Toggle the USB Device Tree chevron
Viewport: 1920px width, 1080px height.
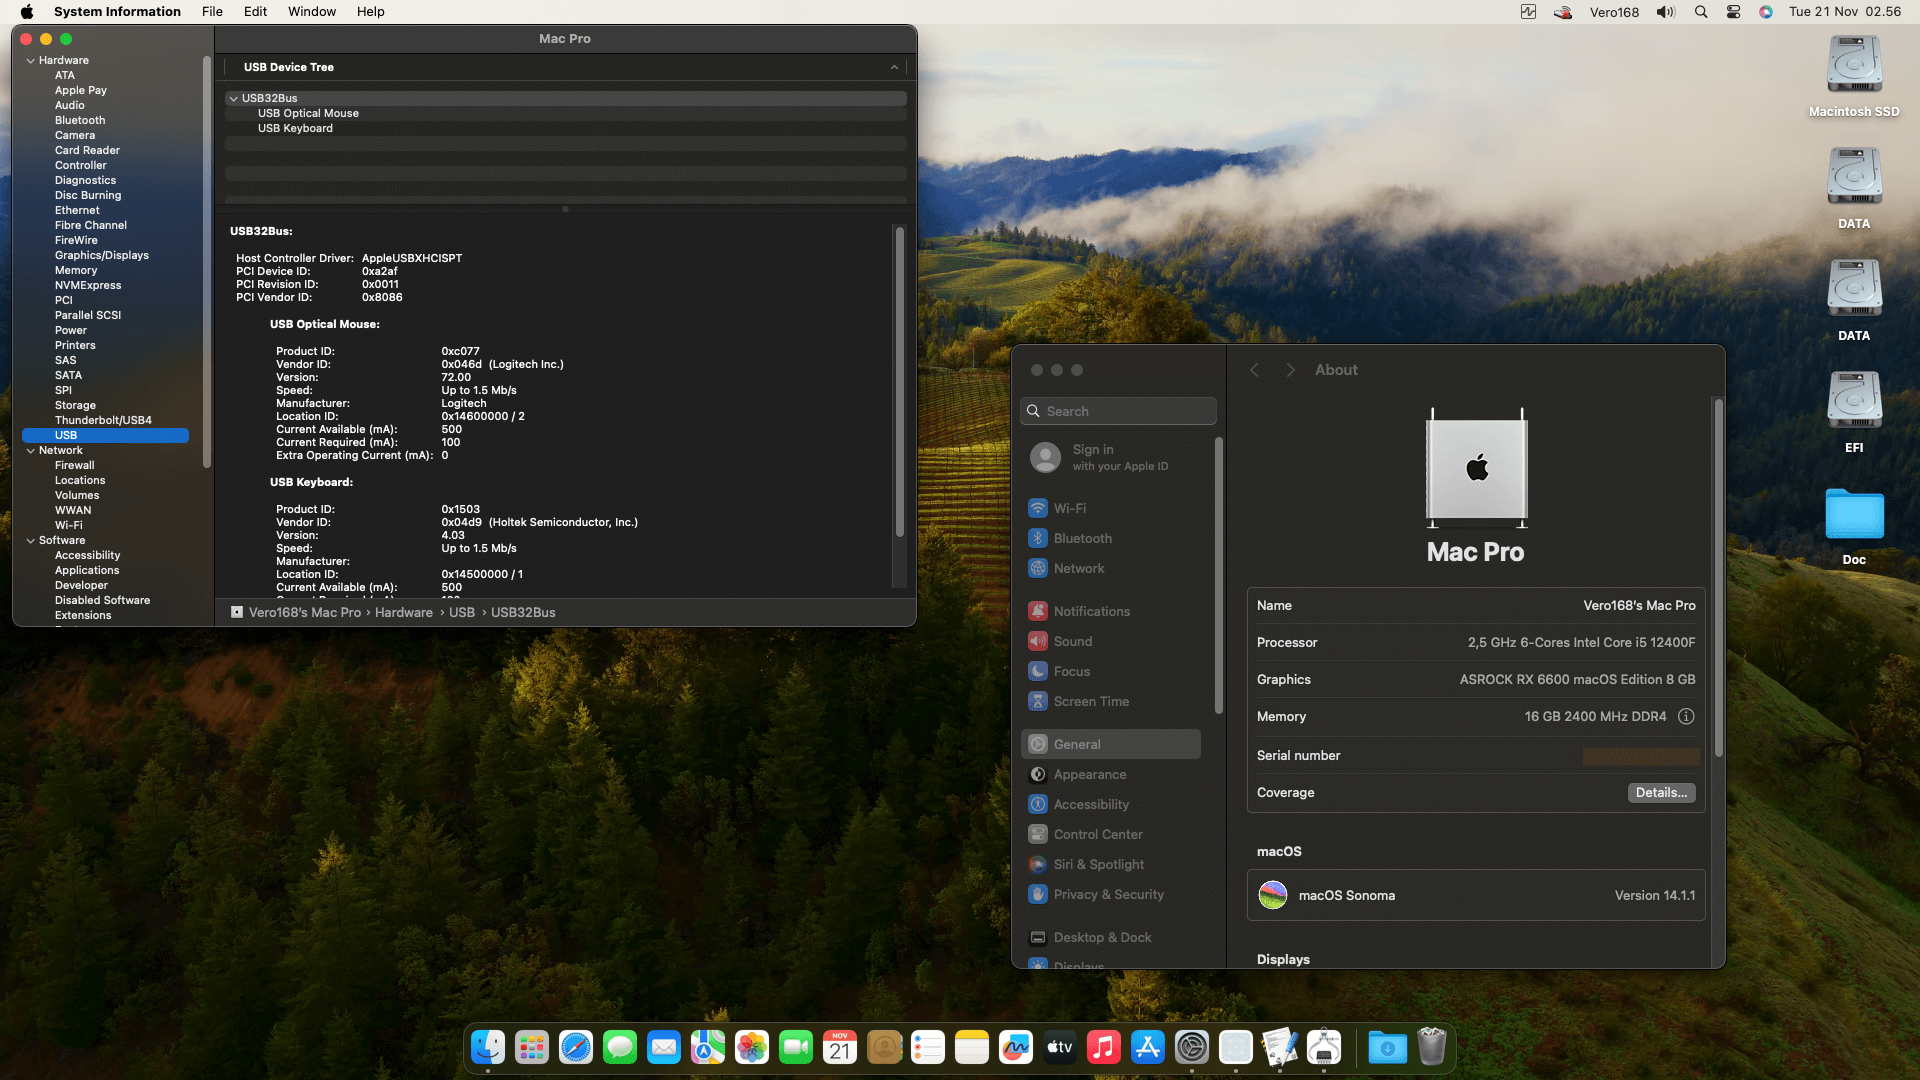tap(894, 67)
